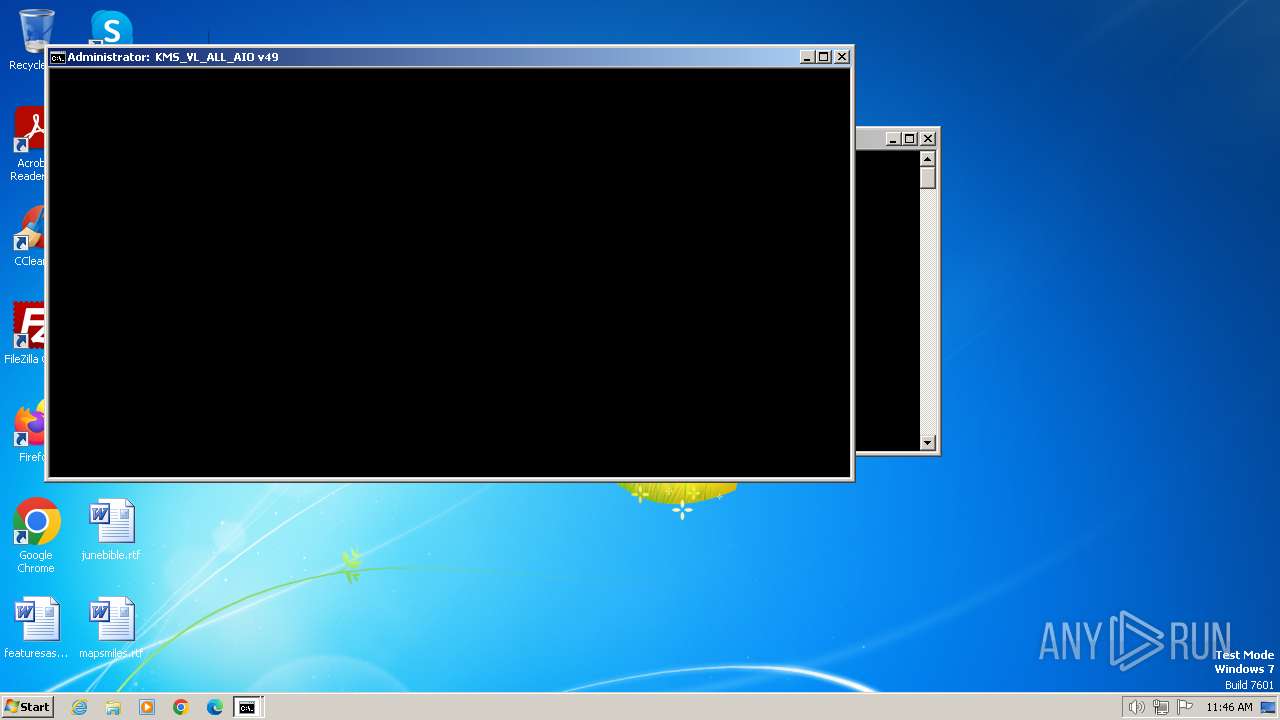This screenshot has height=720, width=1280.
Task: Click the background console scrollbar thumb
Action: pyautogui.click(x=928, y=178)
